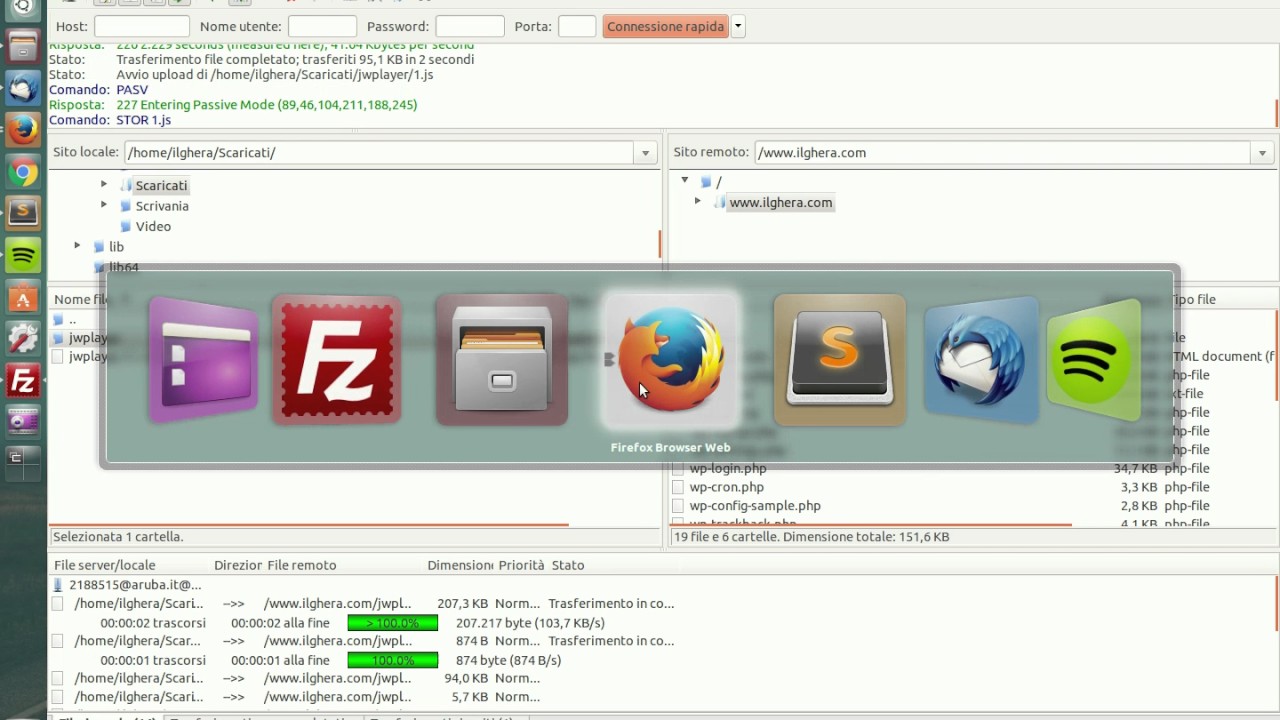Click the Stato queue column header
1280x720 pixels.
[568, 565]
